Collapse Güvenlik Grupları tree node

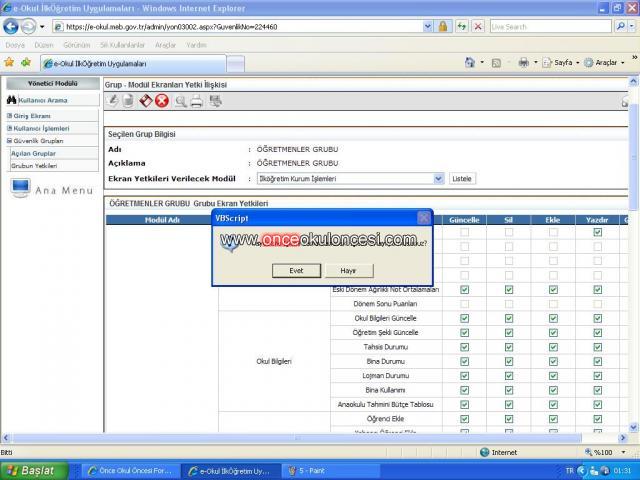[x=9, y=141]
